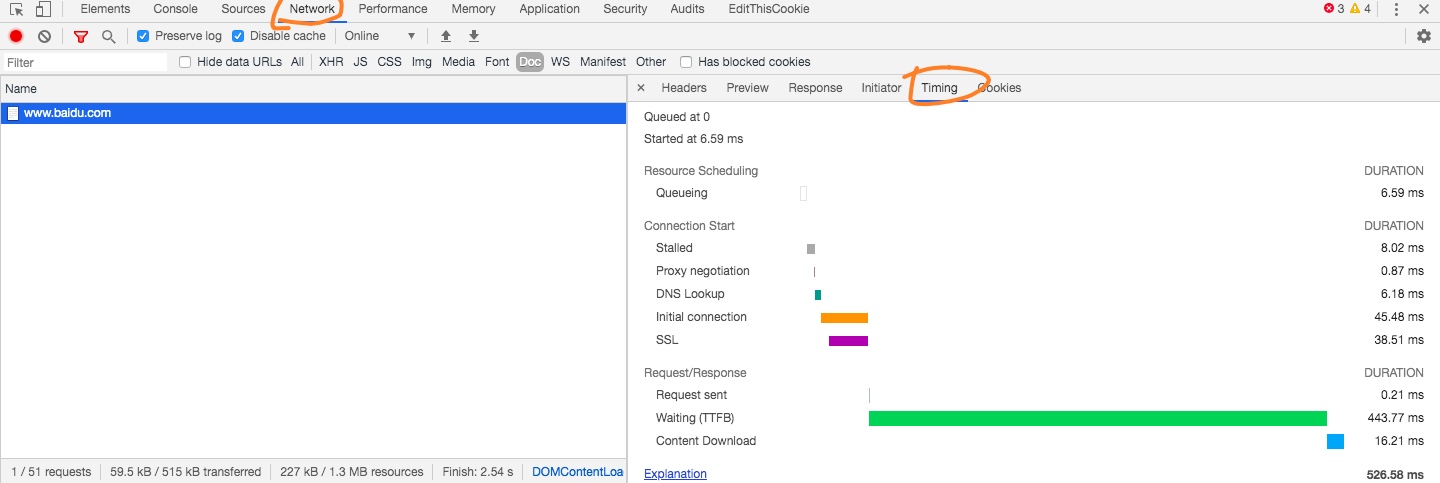
Task: Click the Filter text input field
Action: click(85, 62)
